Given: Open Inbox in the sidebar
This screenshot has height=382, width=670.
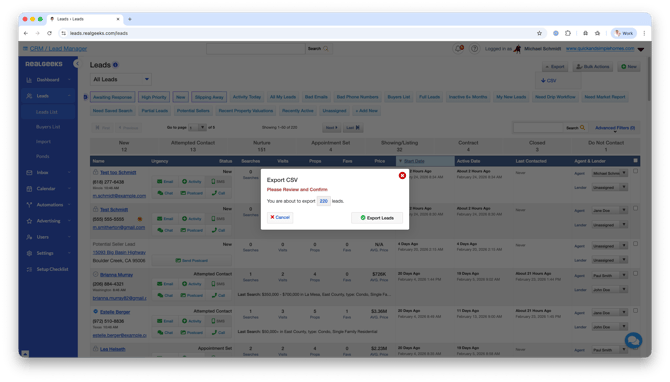Looking at the screenshot, I should pos(48,173).
